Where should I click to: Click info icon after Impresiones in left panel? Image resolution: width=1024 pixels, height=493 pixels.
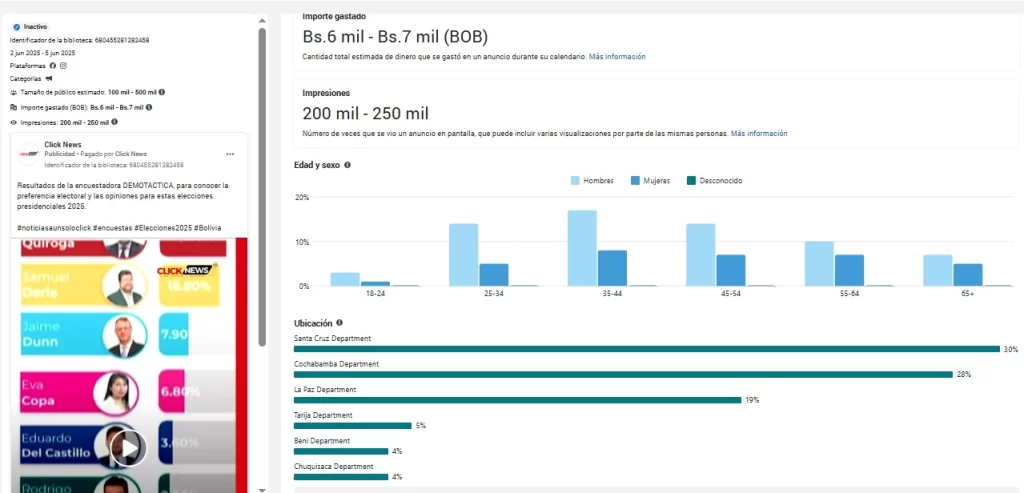tap(115, 122)
